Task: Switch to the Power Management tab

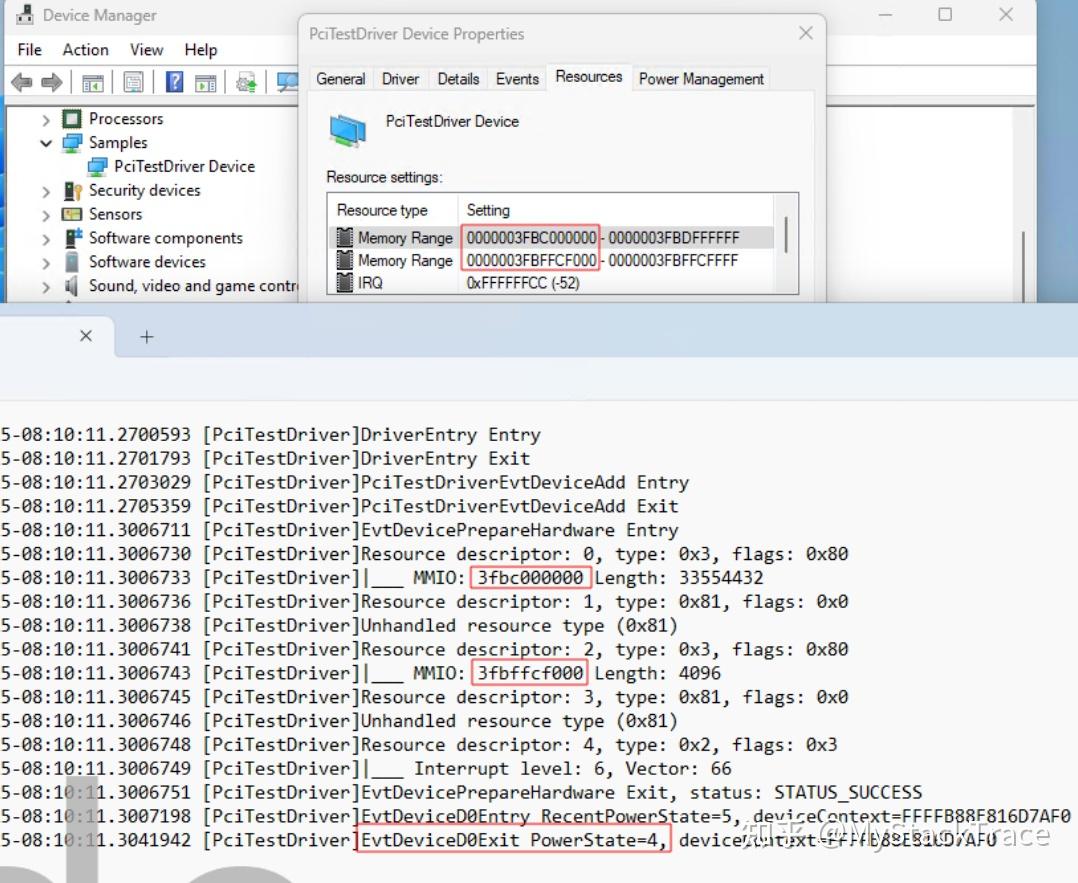Action: pyautogui.click(x=700, y=78)
